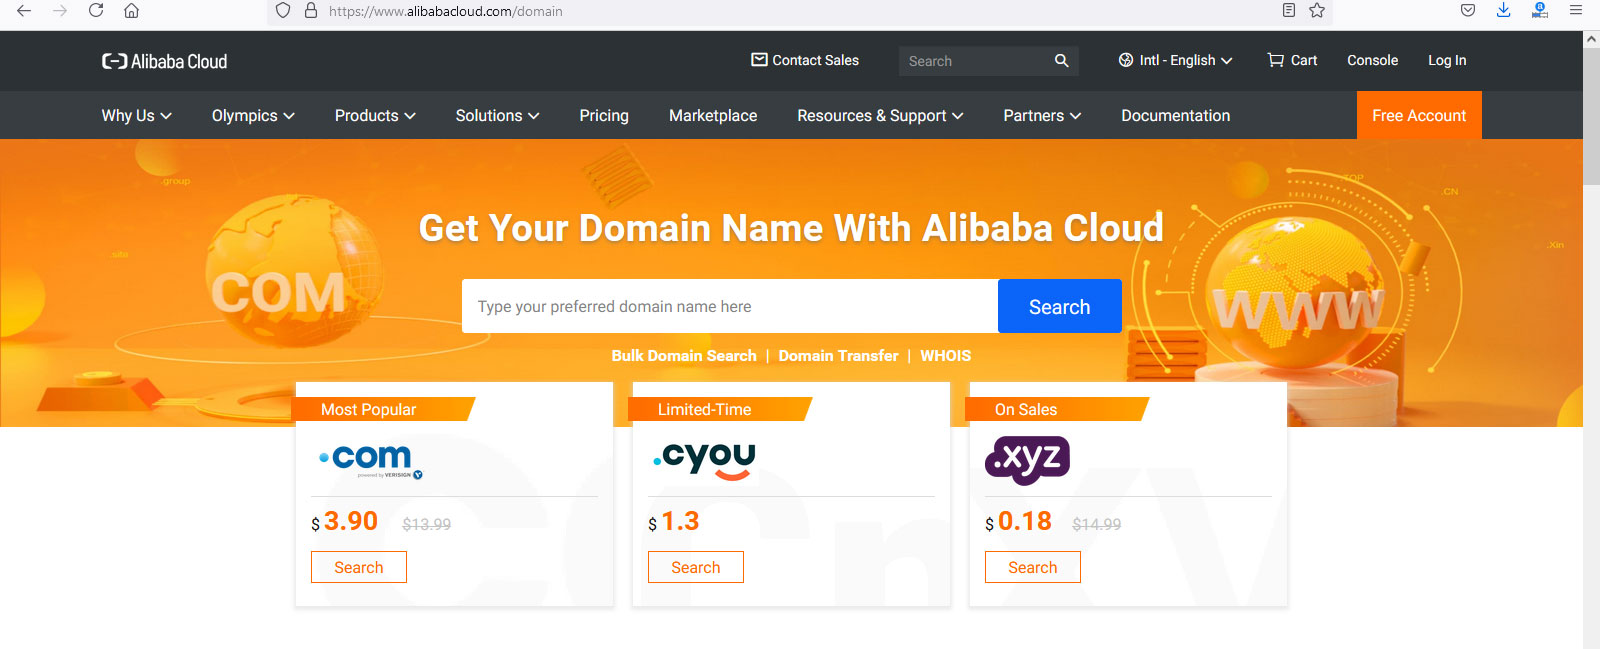Expand the Partners dropdown
The image size is (1600, 649).
(x=1042, y=116)
